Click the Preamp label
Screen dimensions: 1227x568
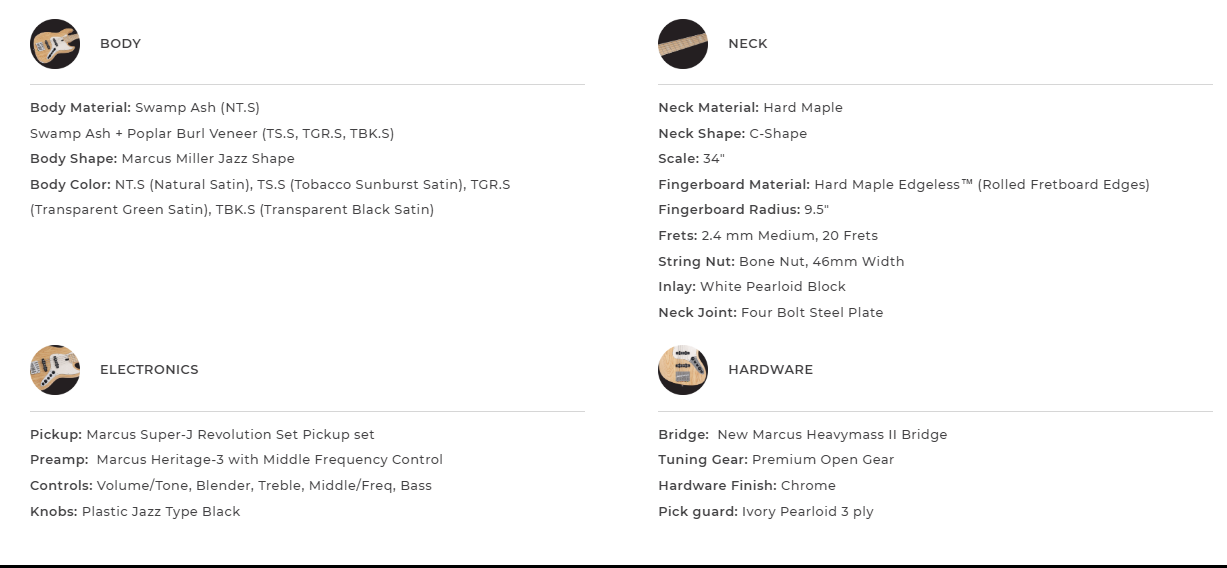pos(59,460)
